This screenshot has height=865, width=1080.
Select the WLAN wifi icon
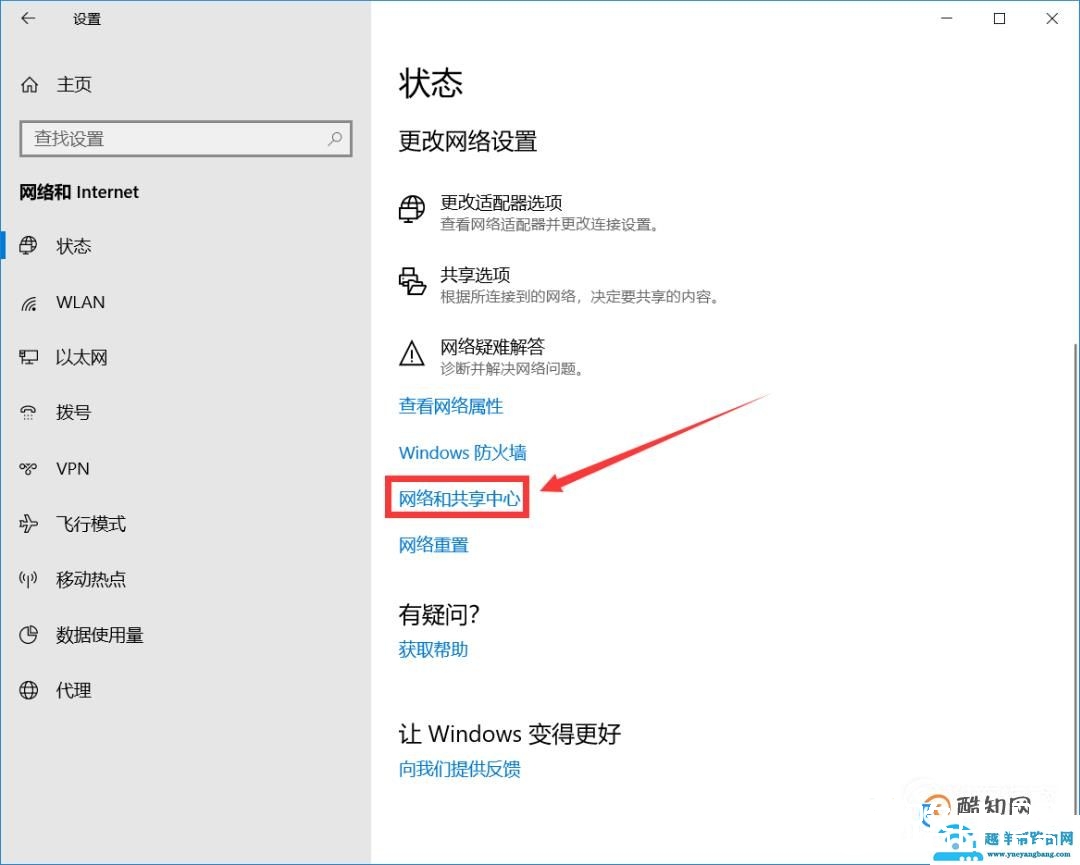(28, 303)
